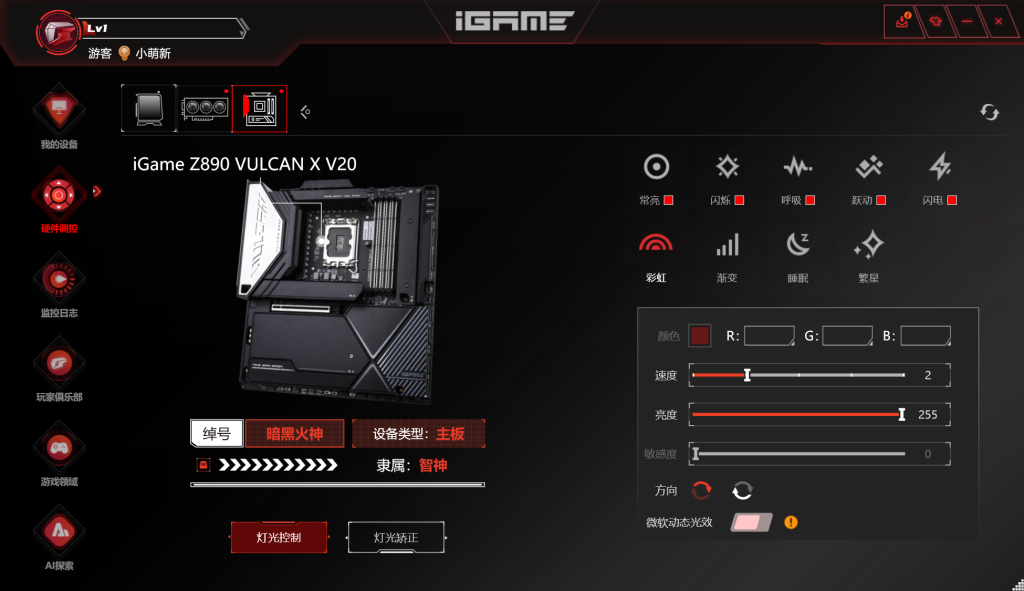
Task: Select the 繁星 starry effect icon
Action: pyautogui.click(x=869, y=244)
